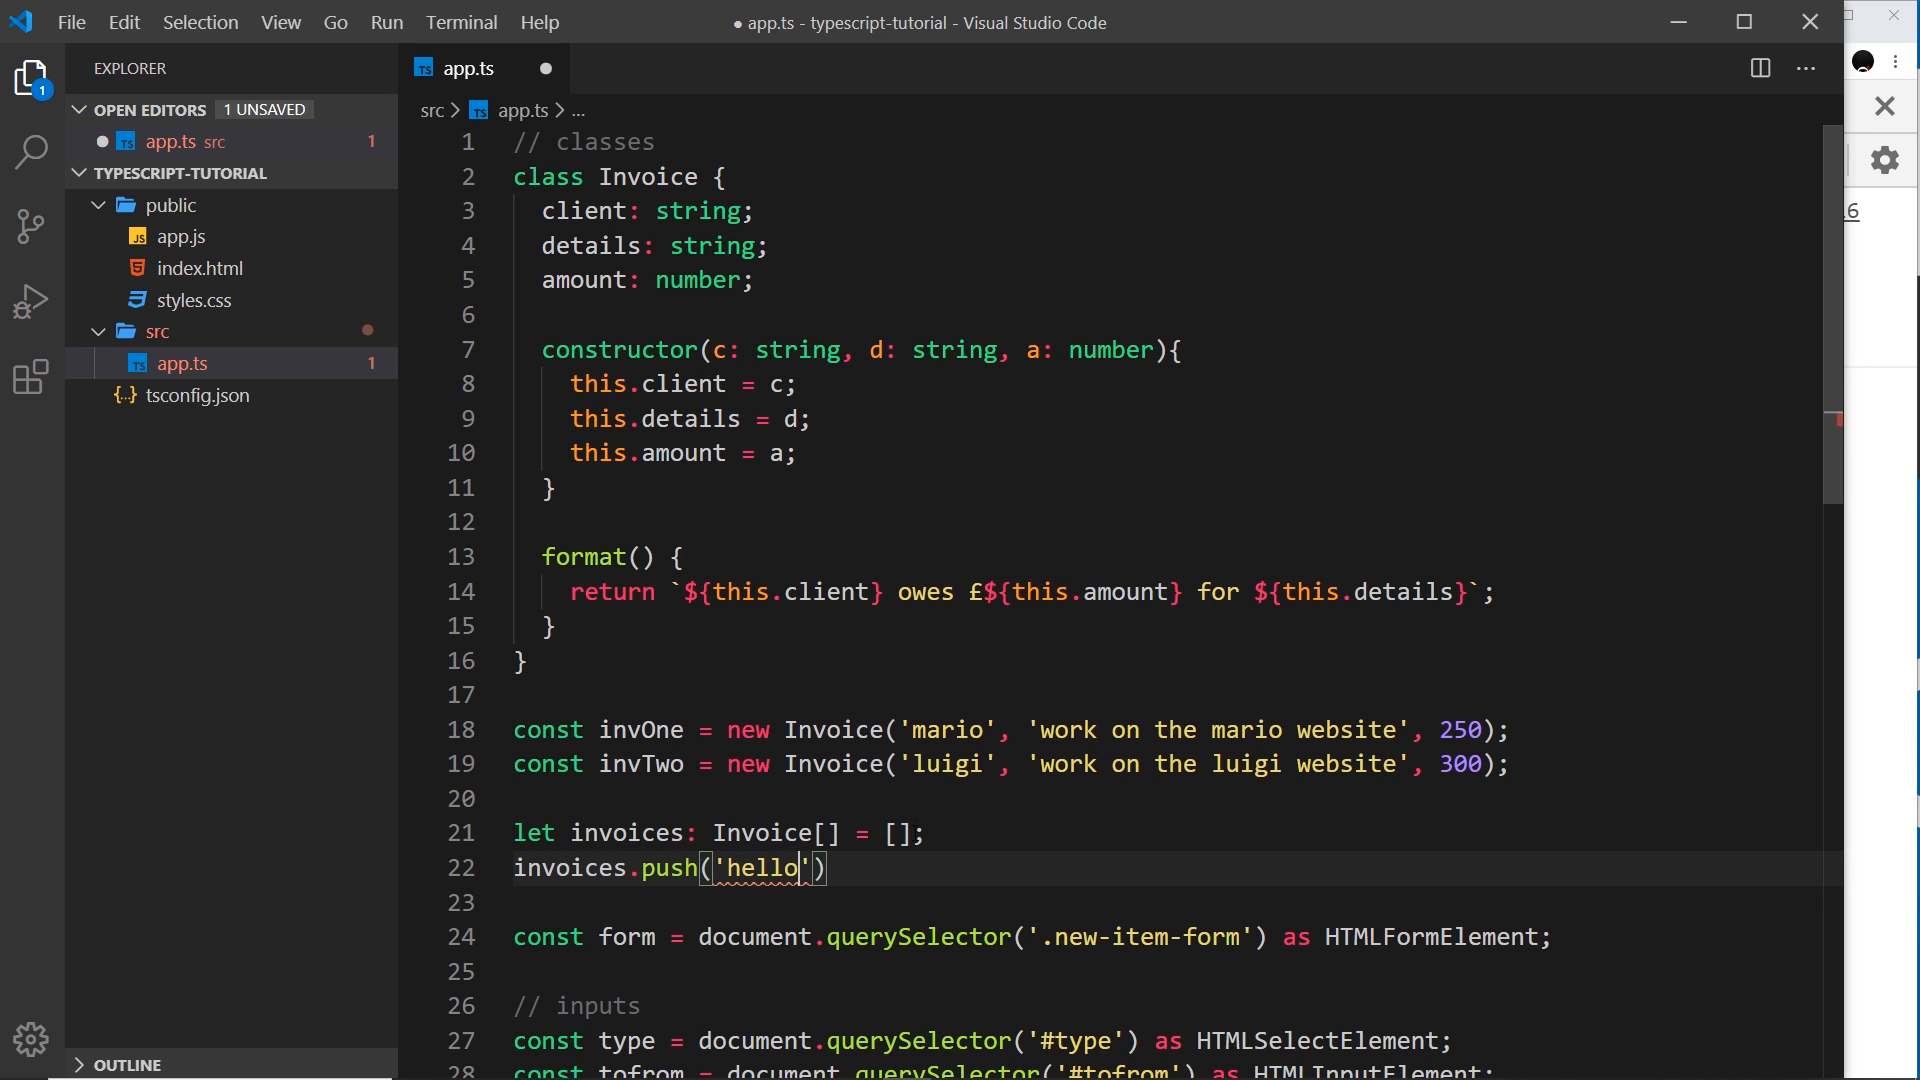Open the Source Control view
1920x1080 pixels.
coord(32,226)
